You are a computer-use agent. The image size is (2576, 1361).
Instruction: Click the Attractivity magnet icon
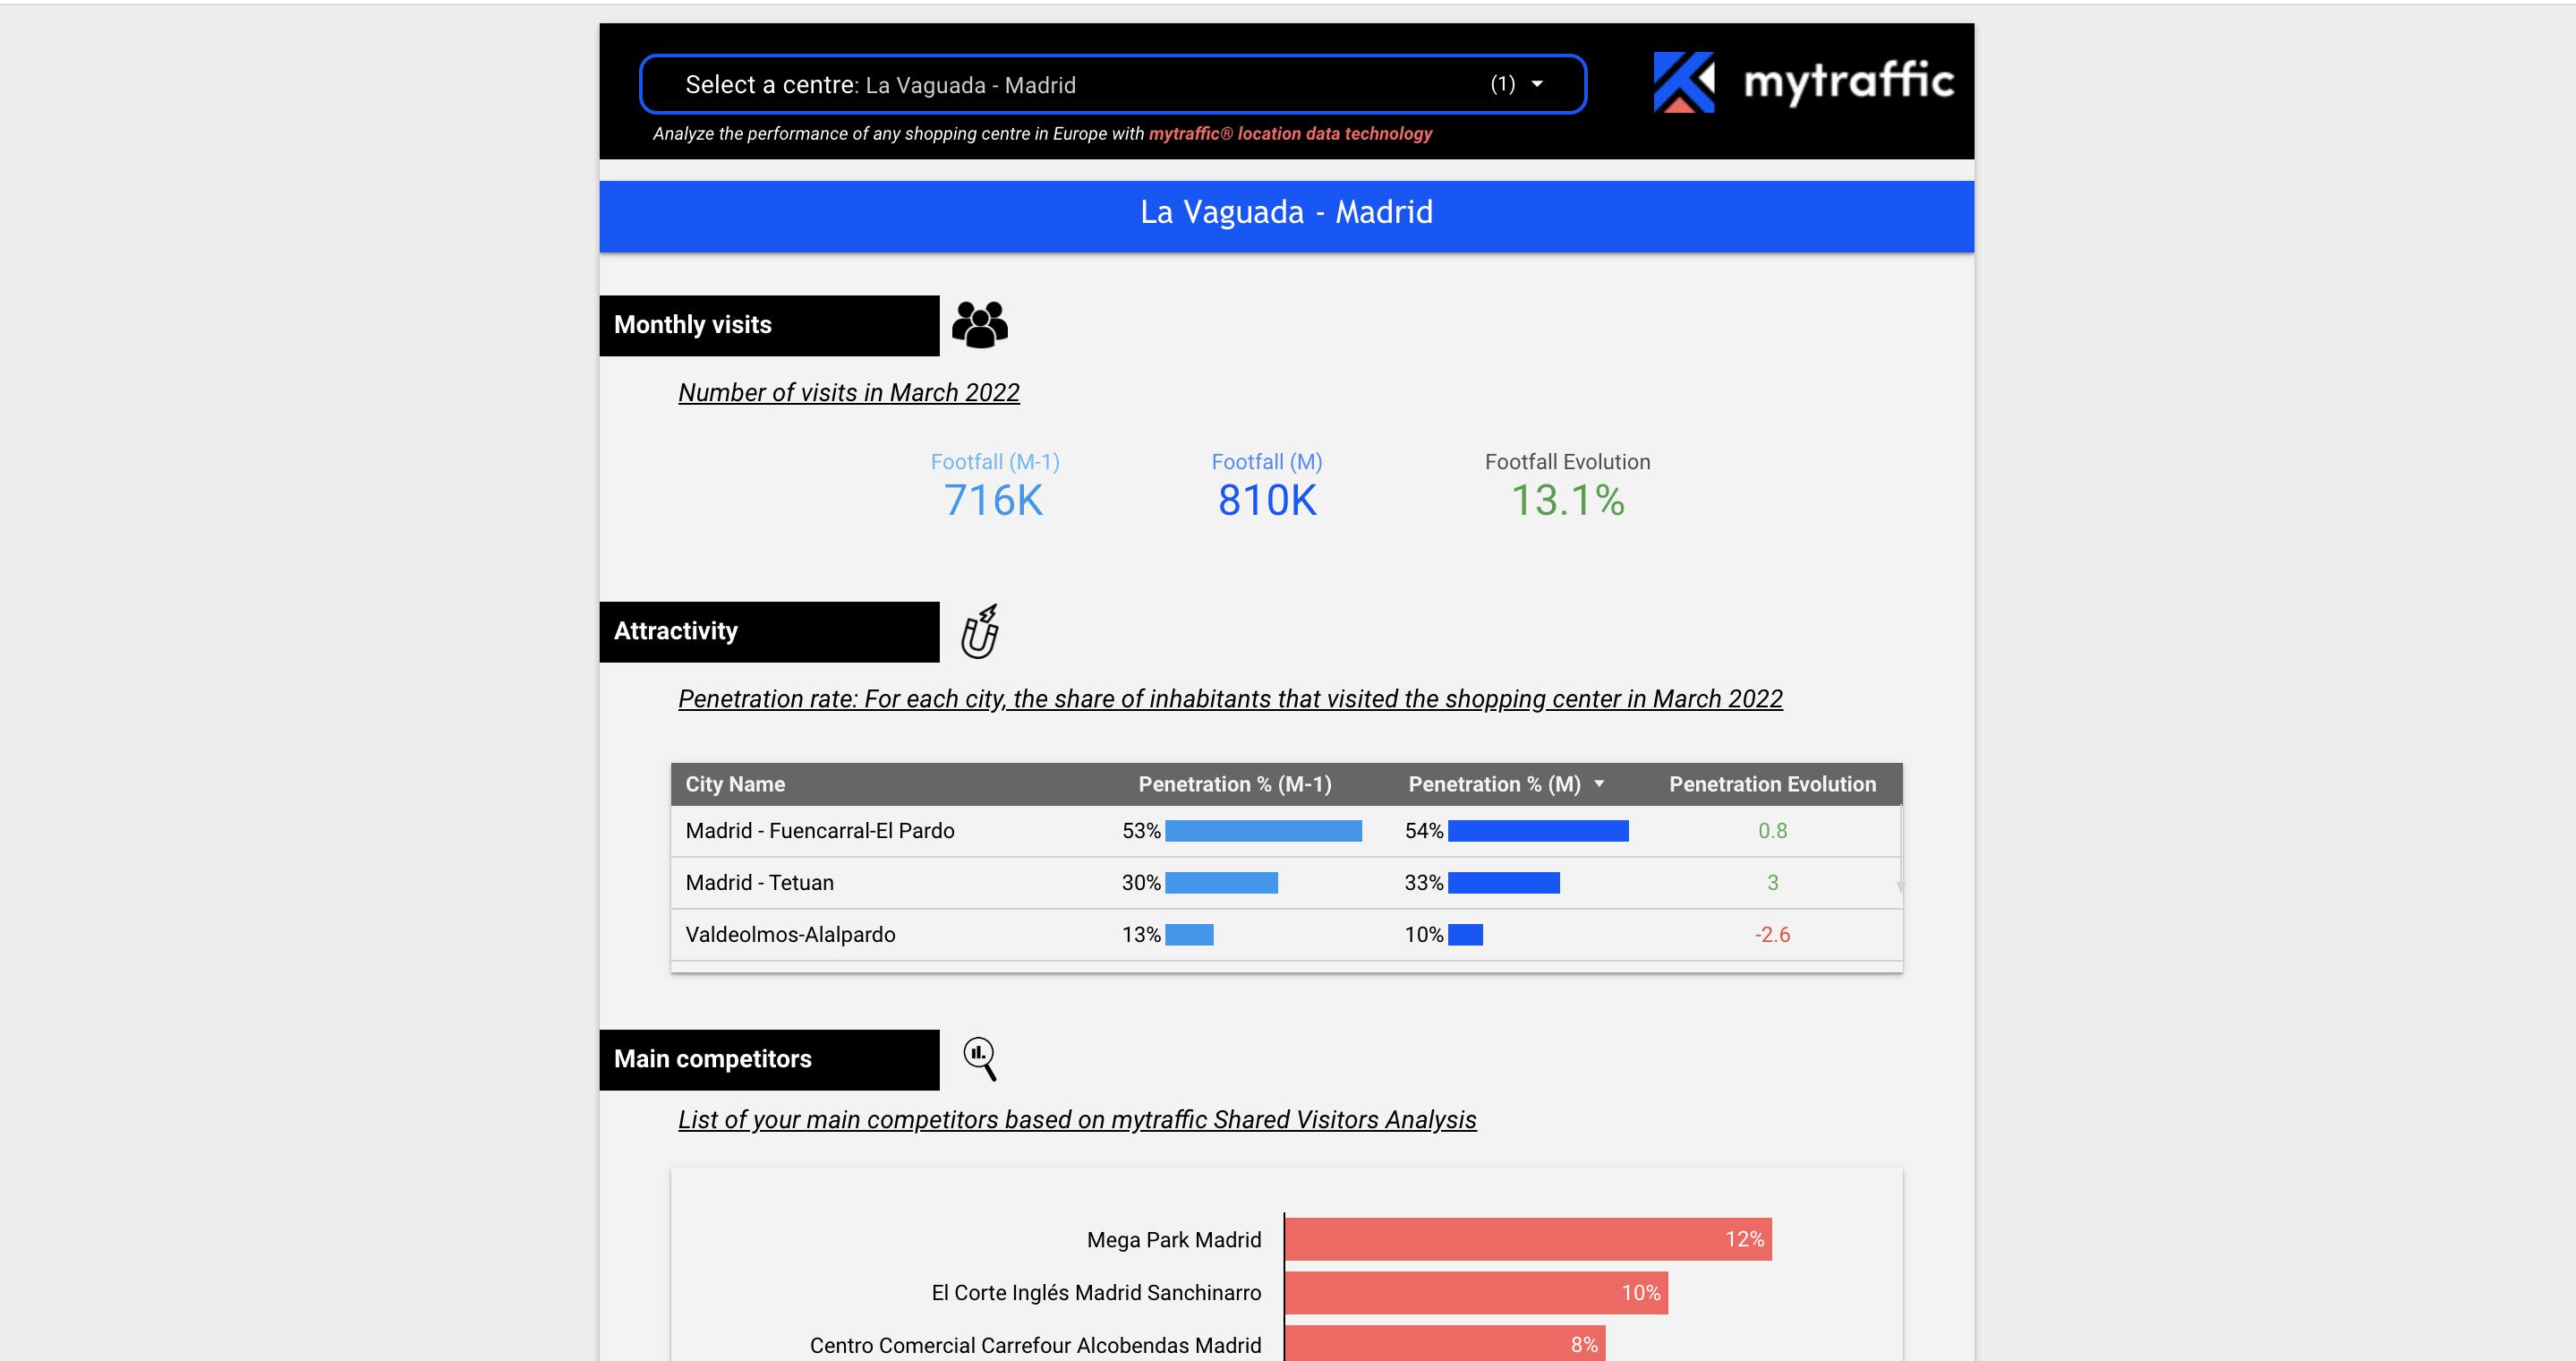pos(980,631)
